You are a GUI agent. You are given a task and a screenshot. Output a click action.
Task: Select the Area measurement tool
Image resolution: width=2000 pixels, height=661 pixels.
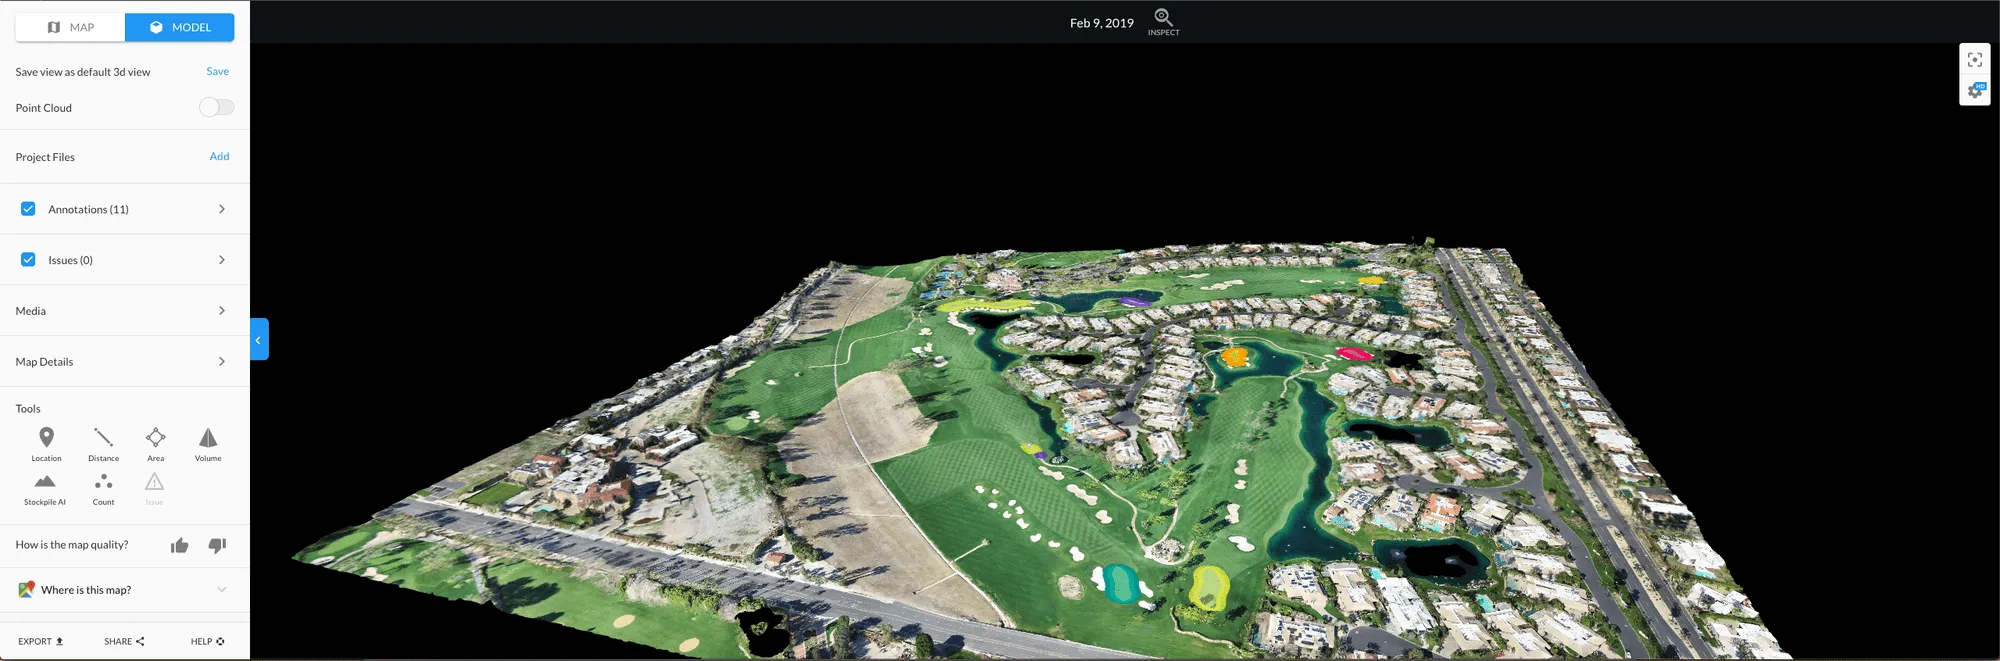pos(156,444)
